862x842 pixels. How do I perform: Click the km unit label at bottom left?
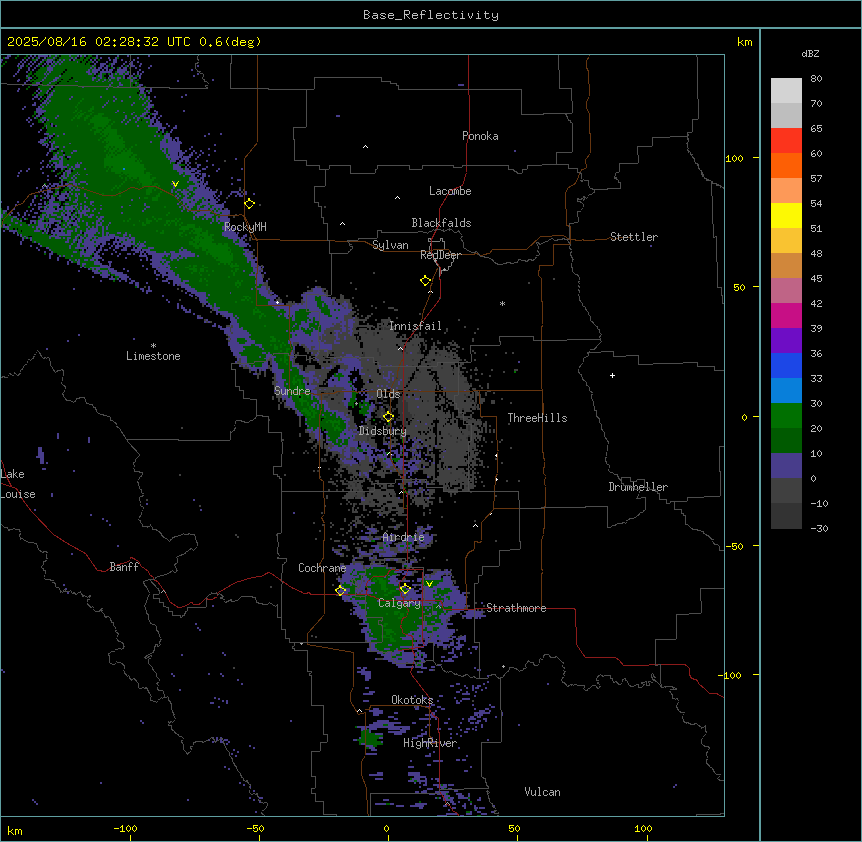[15, 830]
